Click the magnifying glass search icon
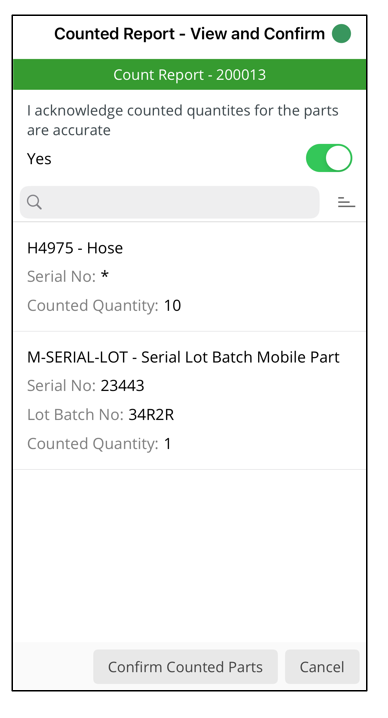The width and height of the screenshot is (388, 718). tap(34, 202)
